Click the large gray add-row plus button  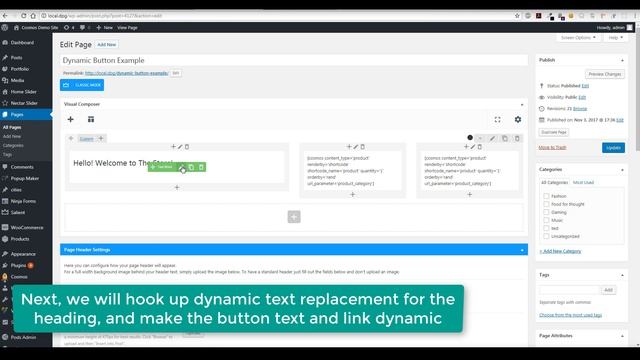click(294, 217)
